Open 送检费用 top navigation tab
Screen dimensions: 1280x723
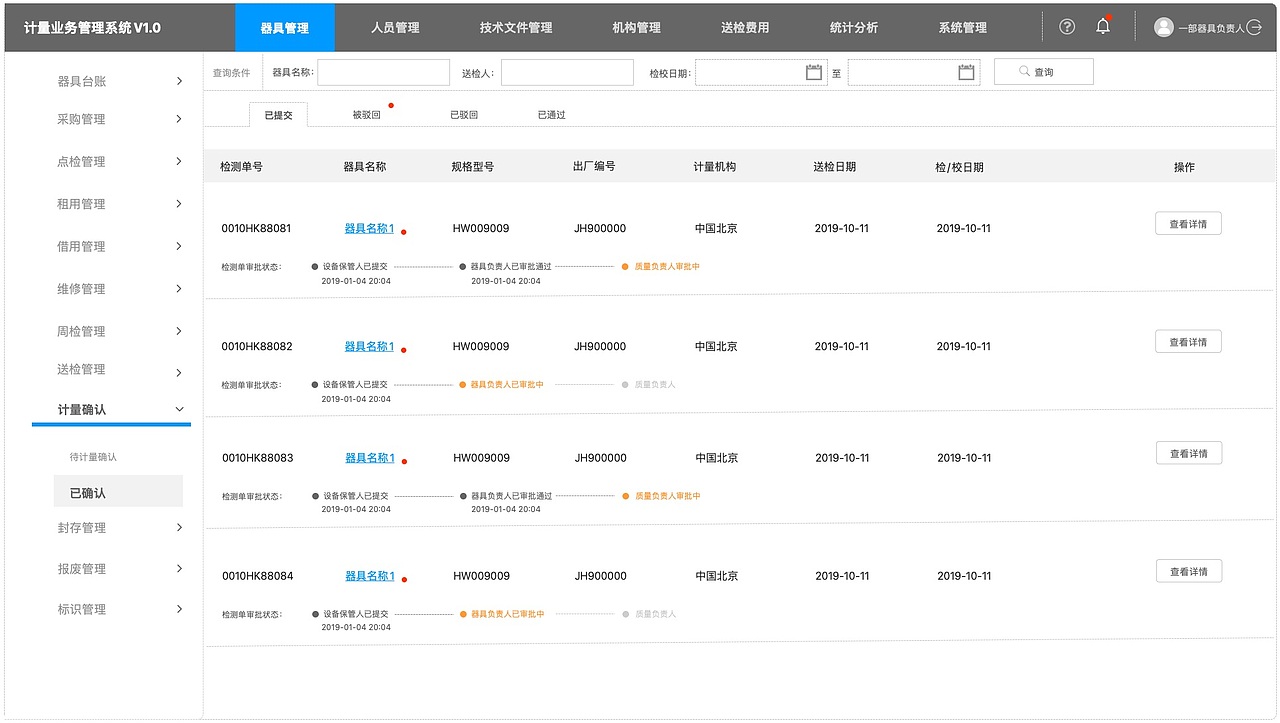[x=745, y=28]
